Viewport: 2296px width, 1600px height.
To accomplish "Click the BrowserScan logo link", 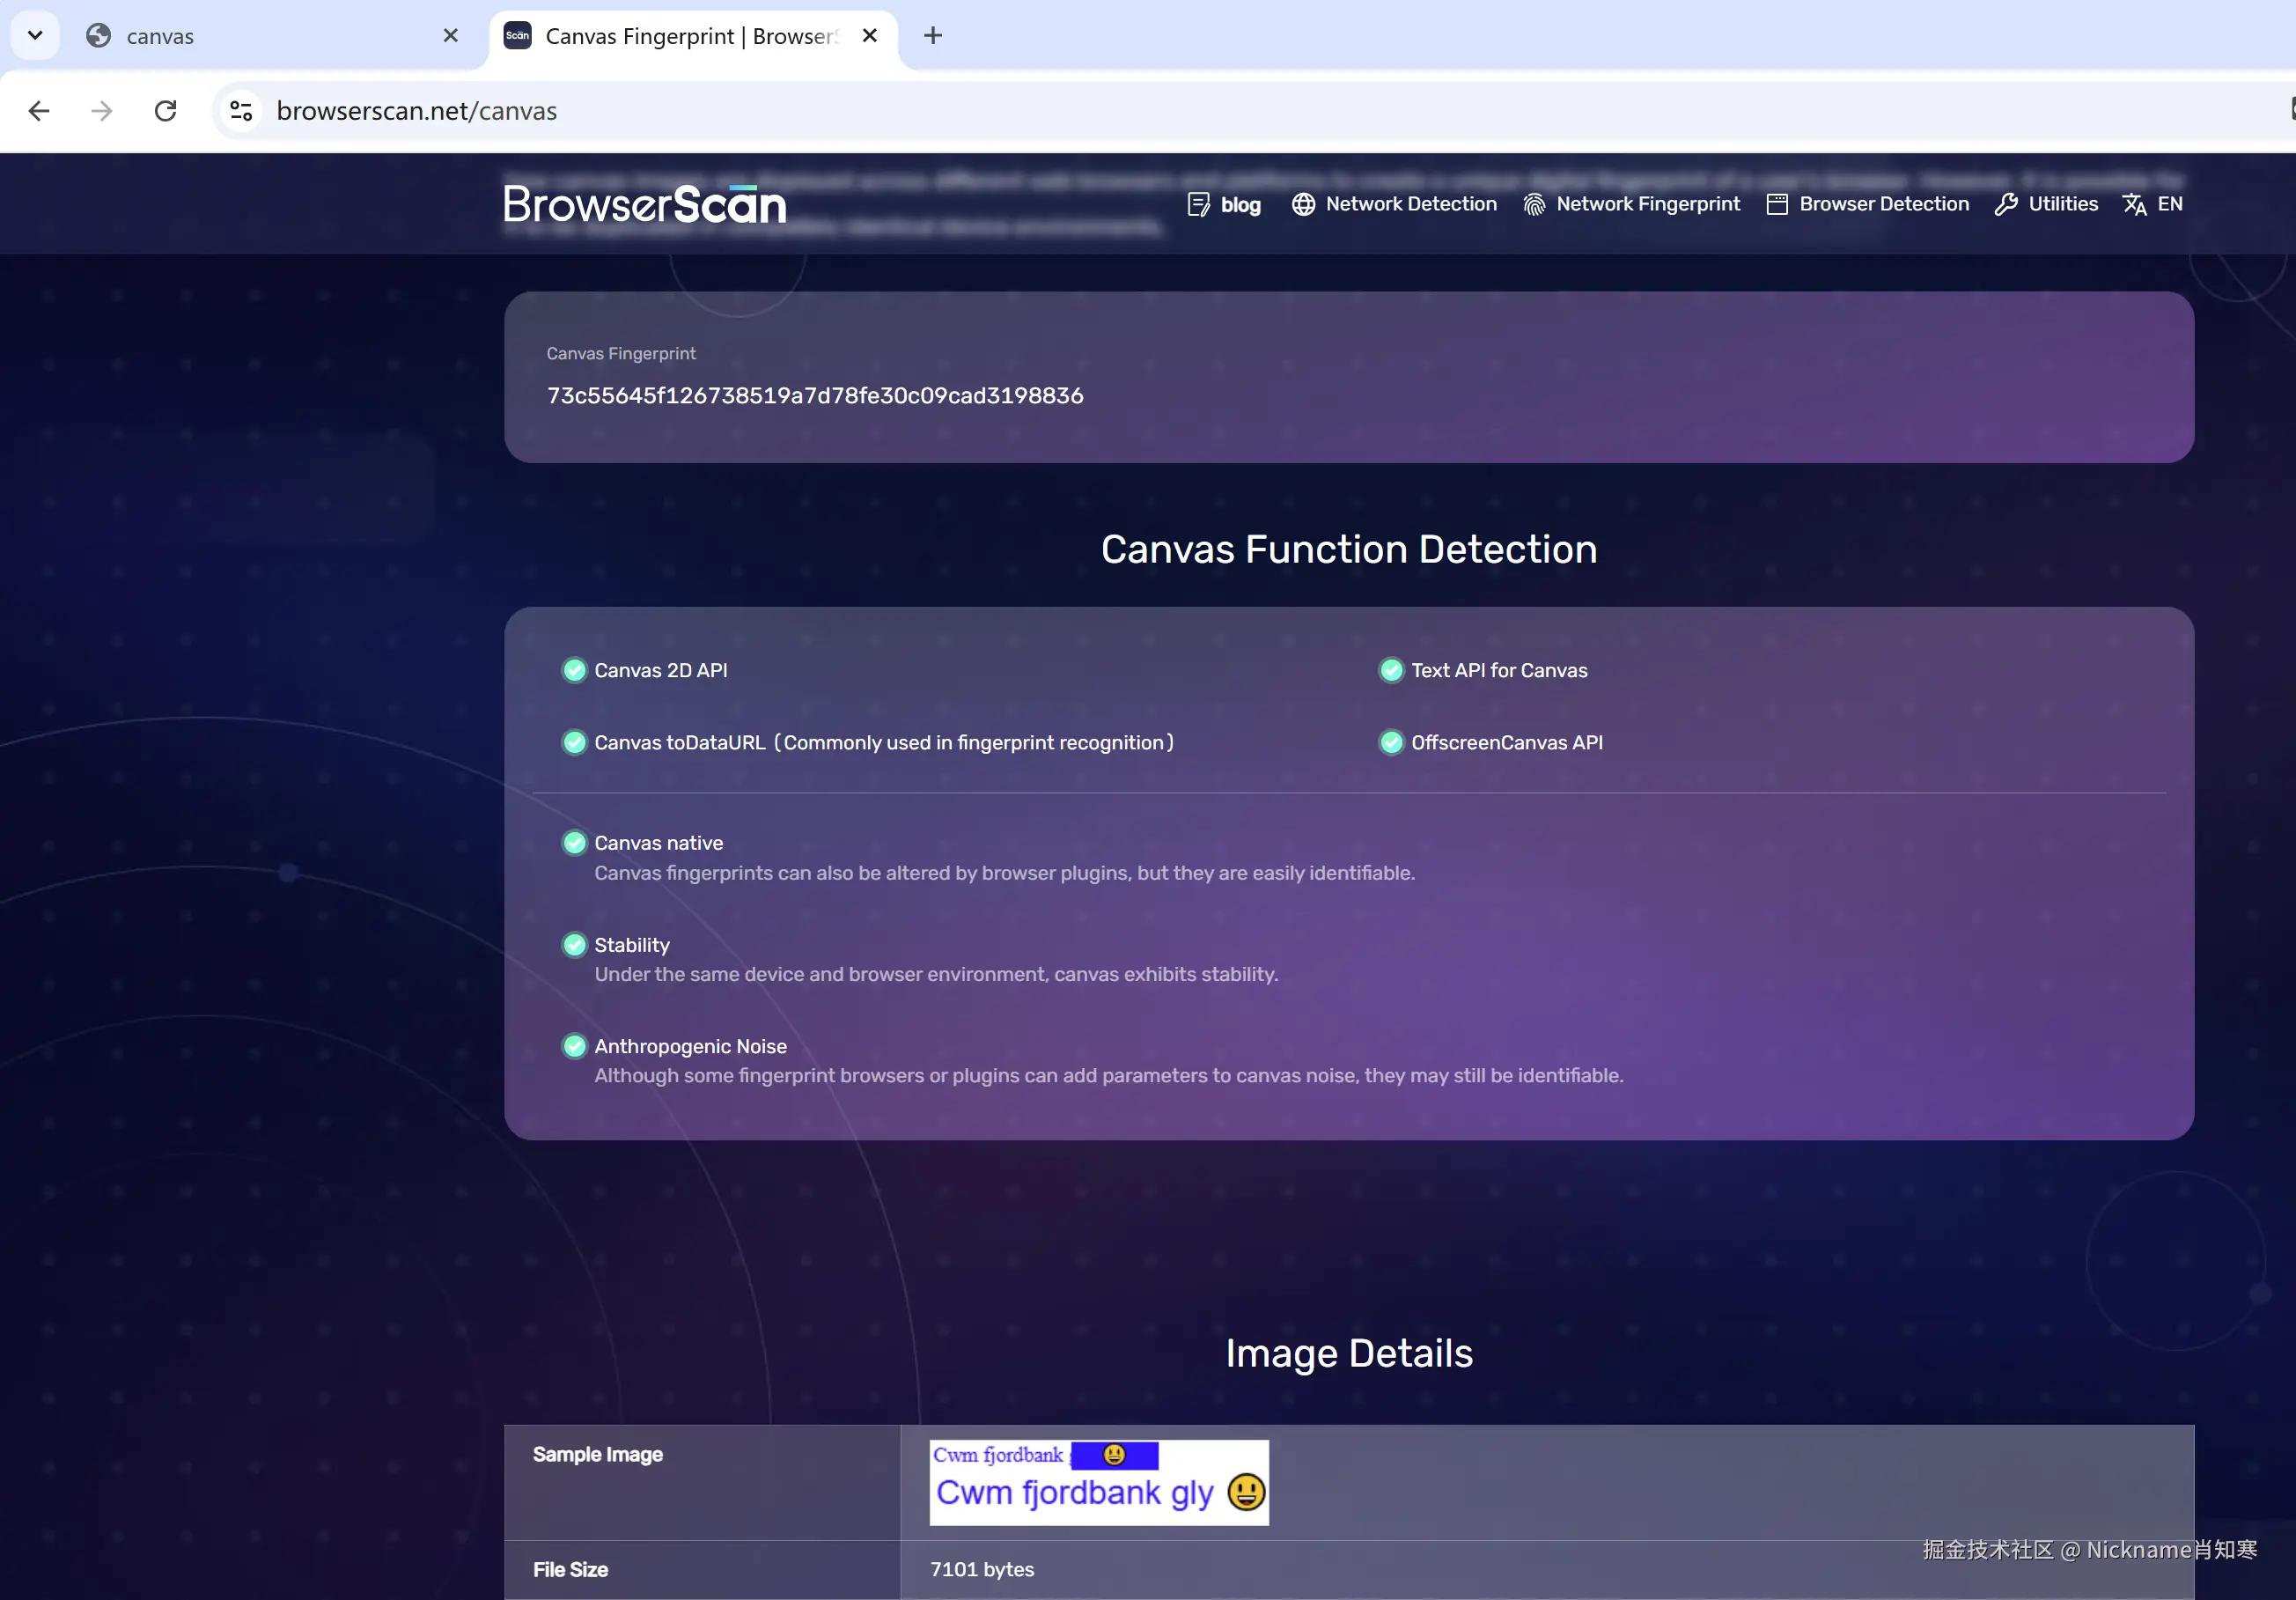I will 644,204.
